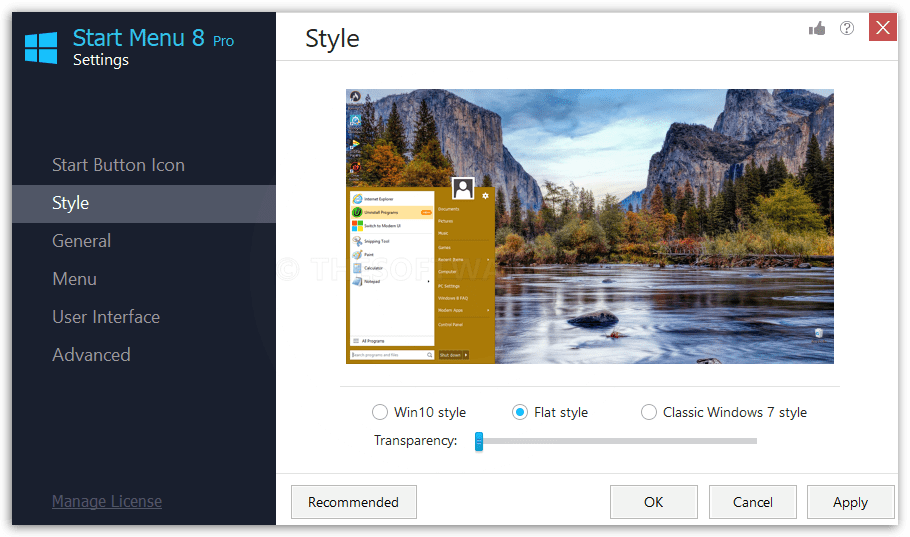Click 'Style' page heading text

[333, 39]
